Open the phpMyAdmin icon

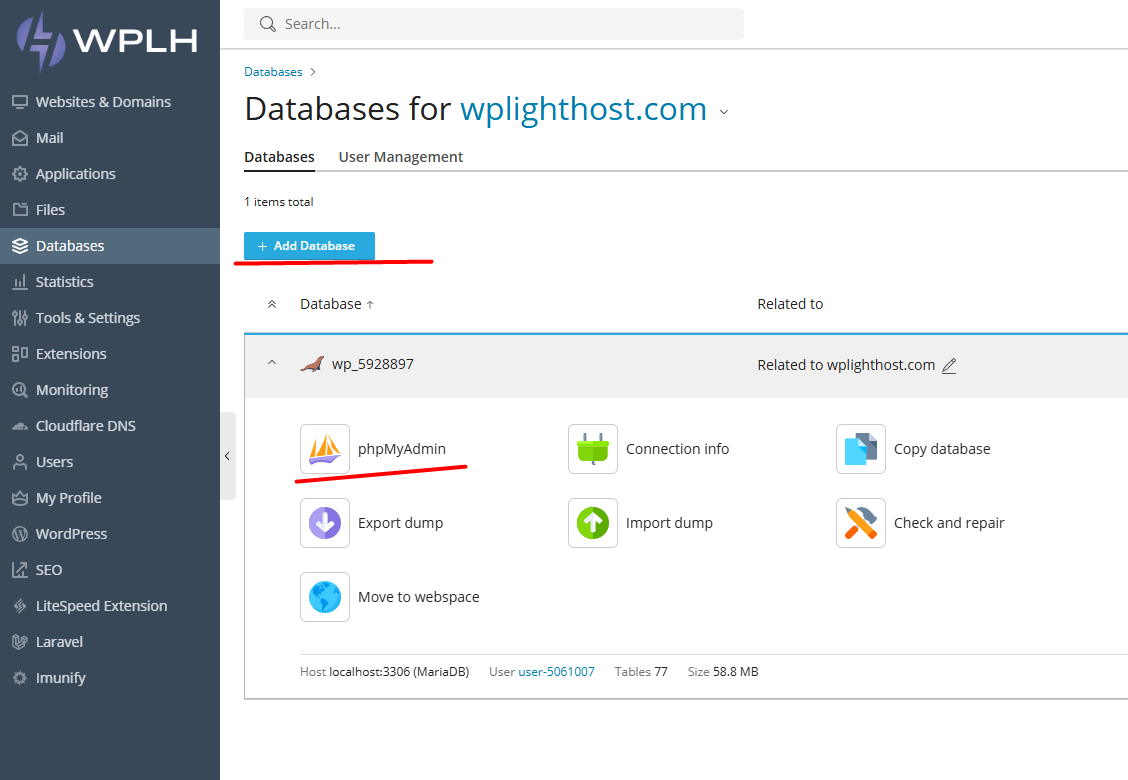click(x=325, y=449)
